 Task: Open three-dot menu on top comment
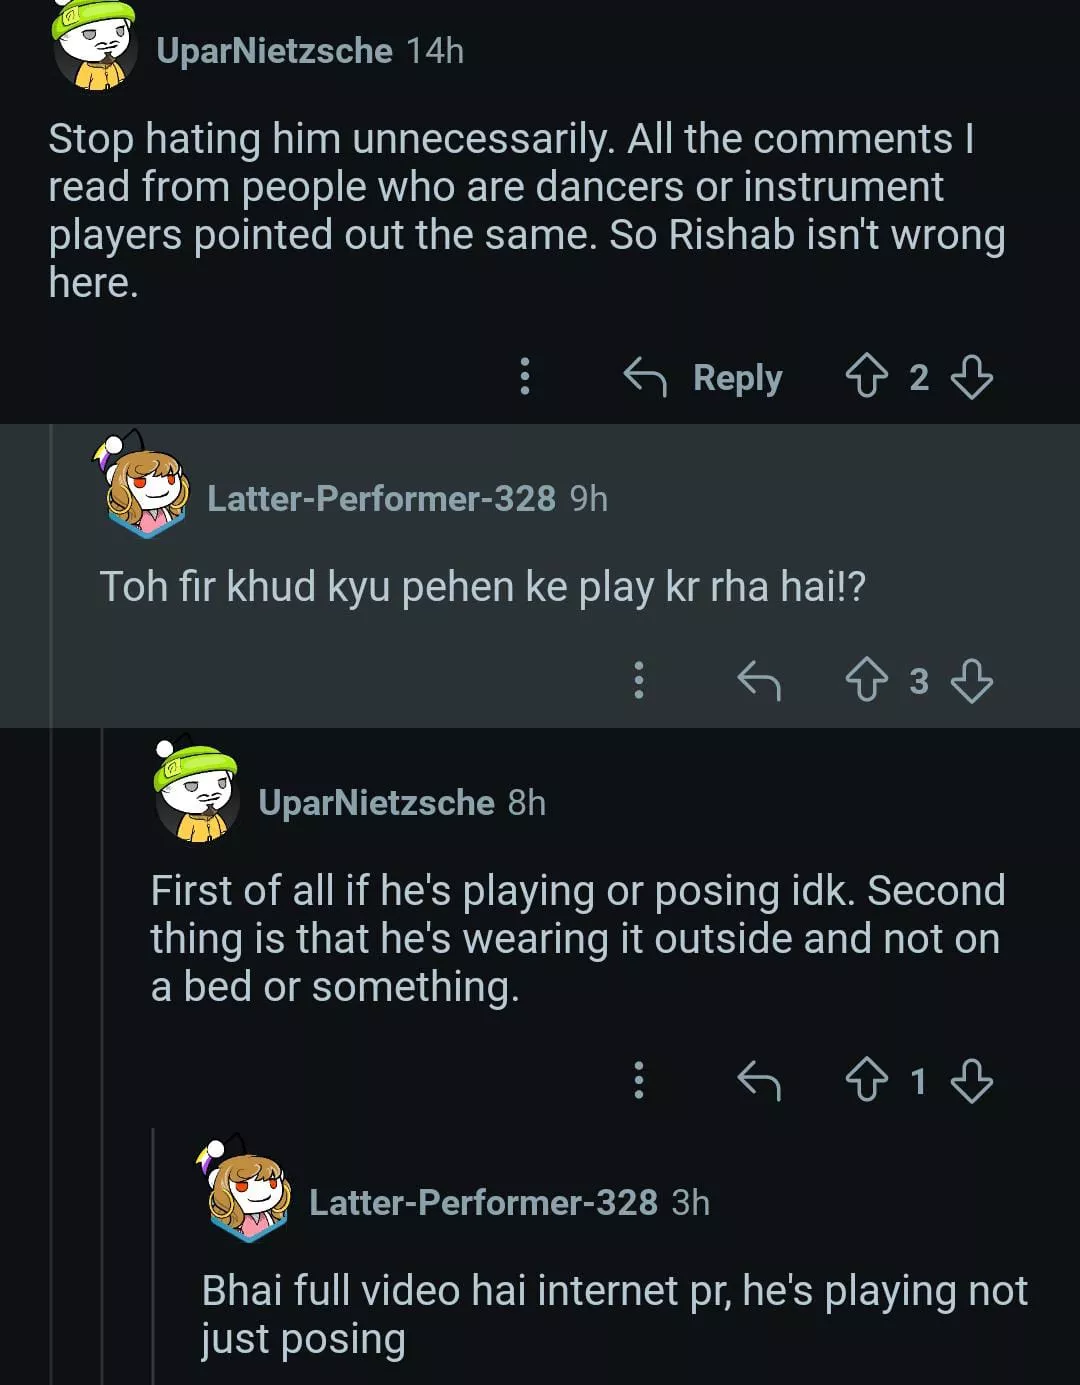coord(525,377)
